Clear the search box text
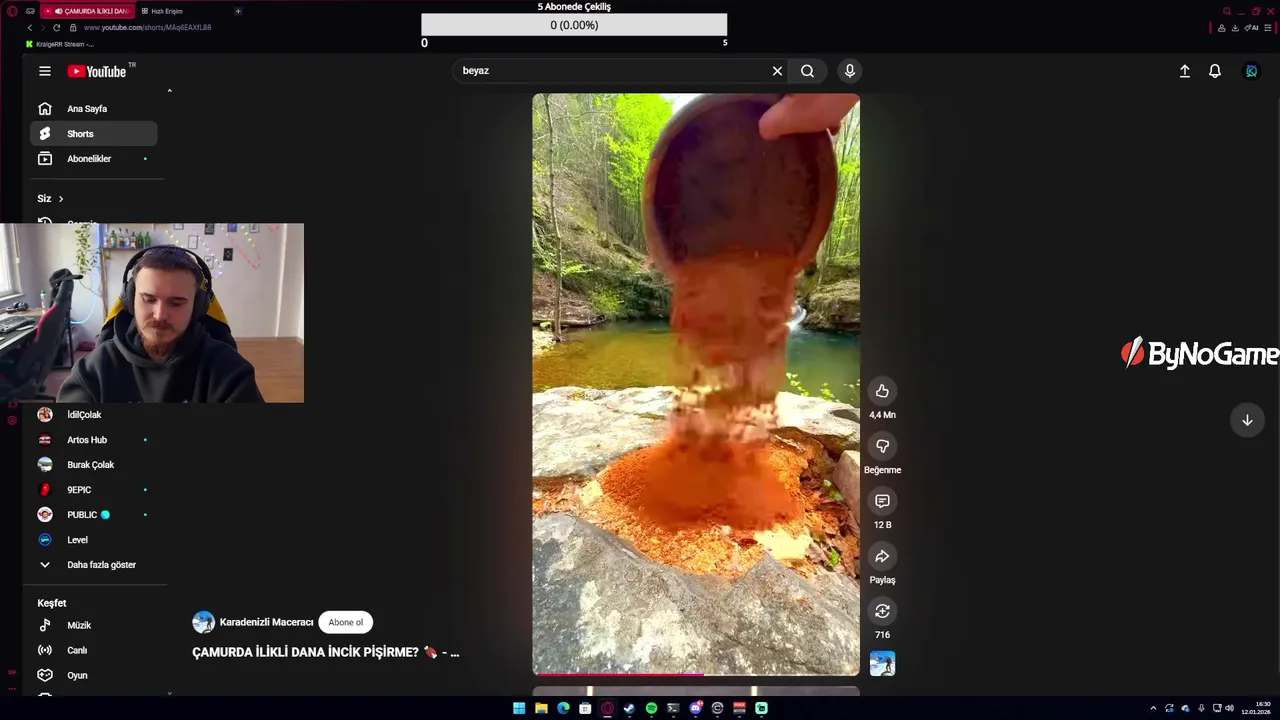Viewport: 1280px width, 720px height. [777, 71]
